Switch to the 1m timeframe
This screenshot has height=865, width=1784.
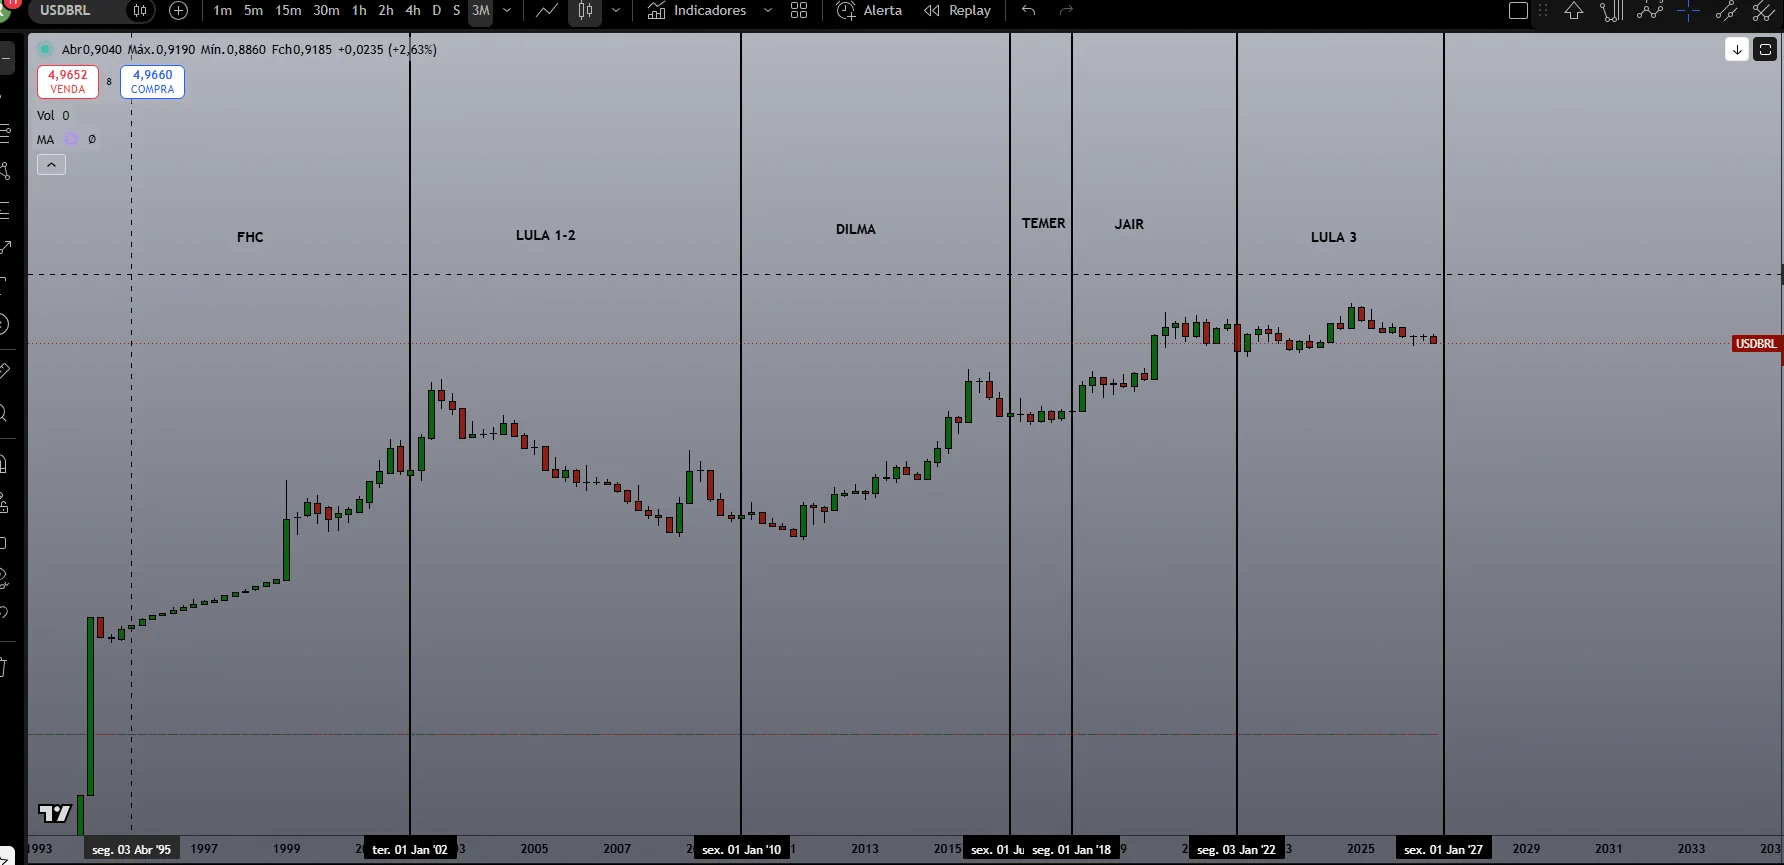click(222, 11)
